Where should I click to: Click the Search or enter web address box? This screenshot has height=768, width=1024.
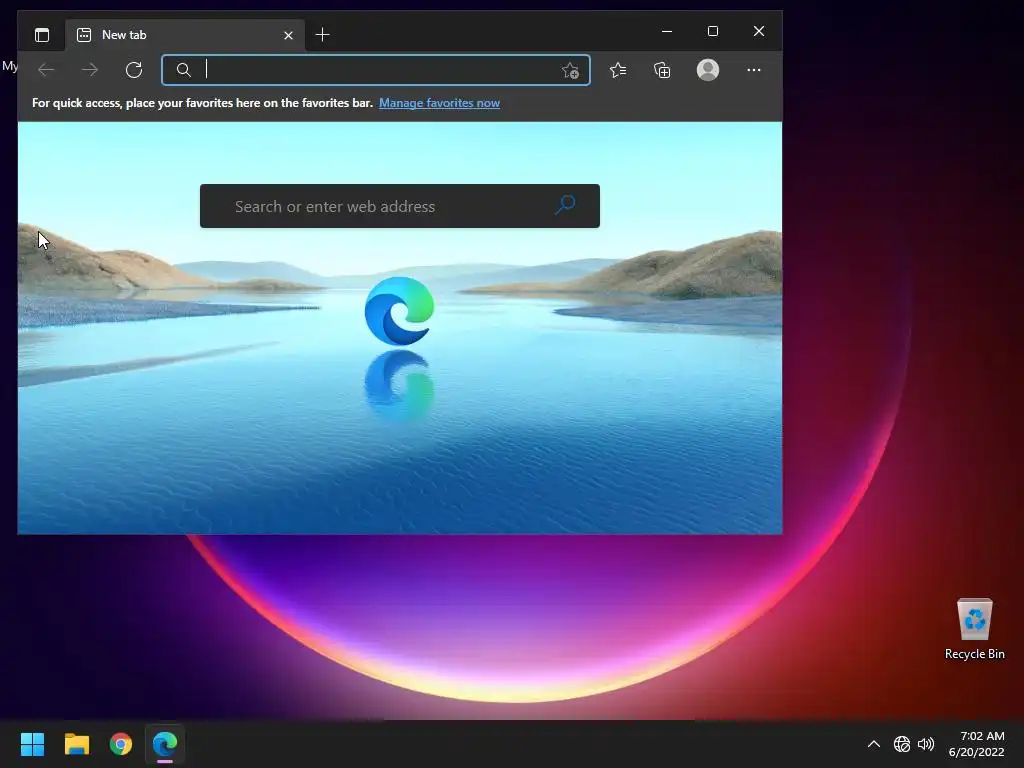pyautogui.click(x=400, y=206)
